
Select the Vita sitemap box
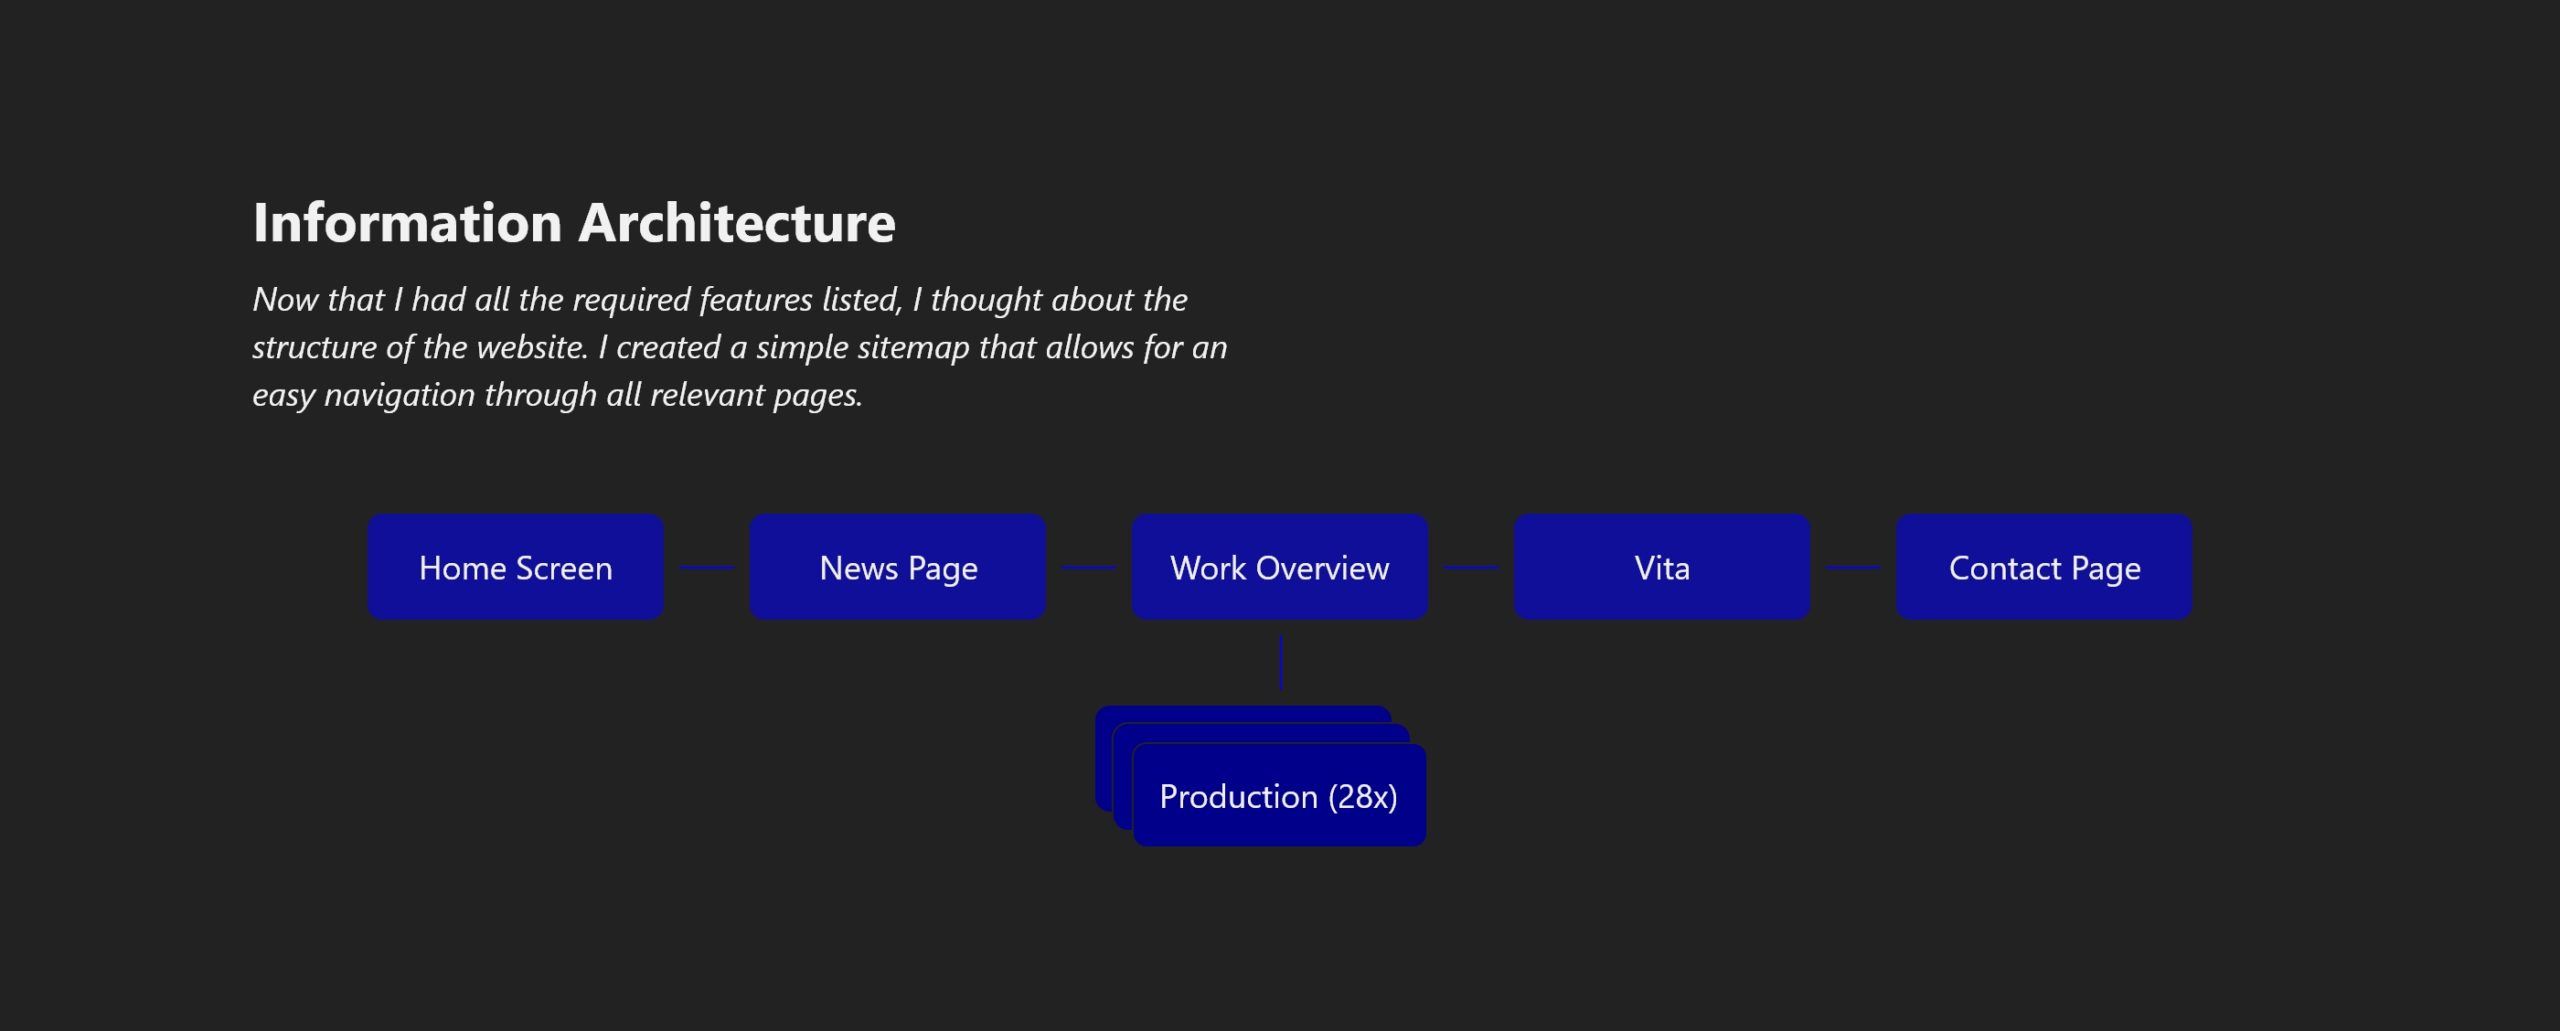coord(1662,566)
